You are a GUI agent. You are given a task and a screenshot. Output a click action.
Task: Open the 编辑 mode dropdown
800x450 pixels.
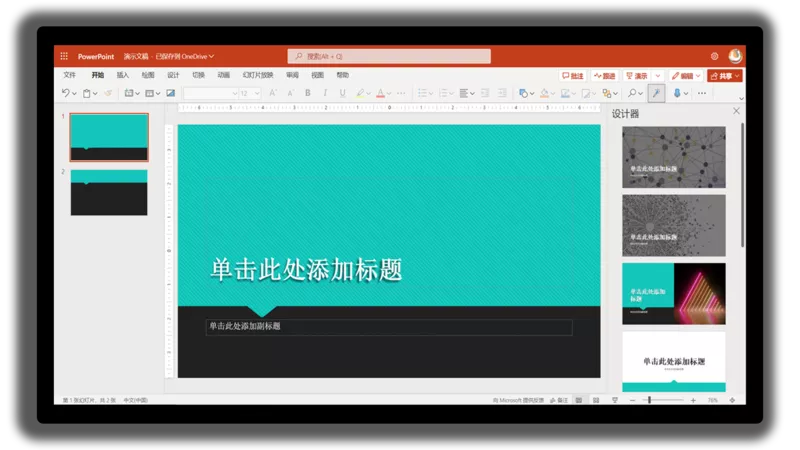pos(686,75)
